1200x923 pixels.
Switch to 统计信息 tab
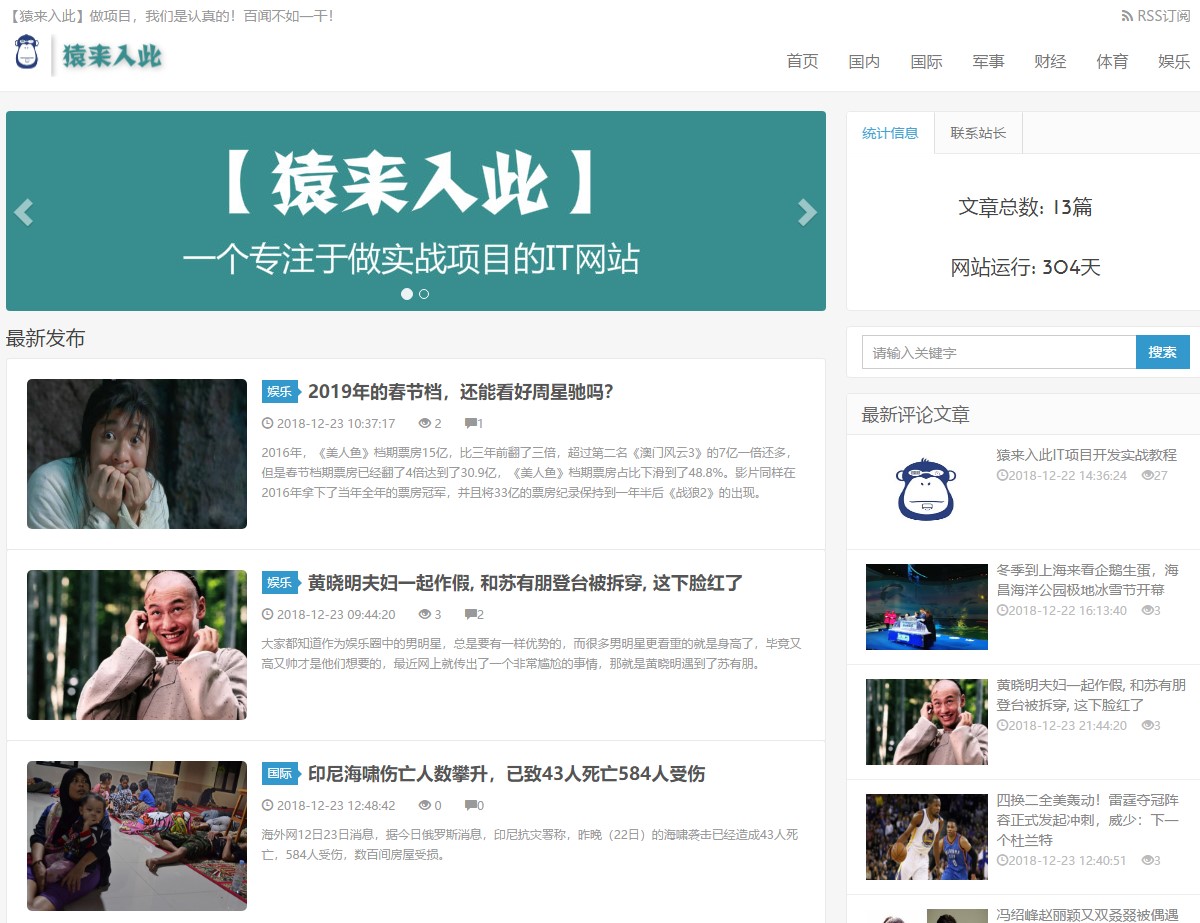(x=890, y=133)
